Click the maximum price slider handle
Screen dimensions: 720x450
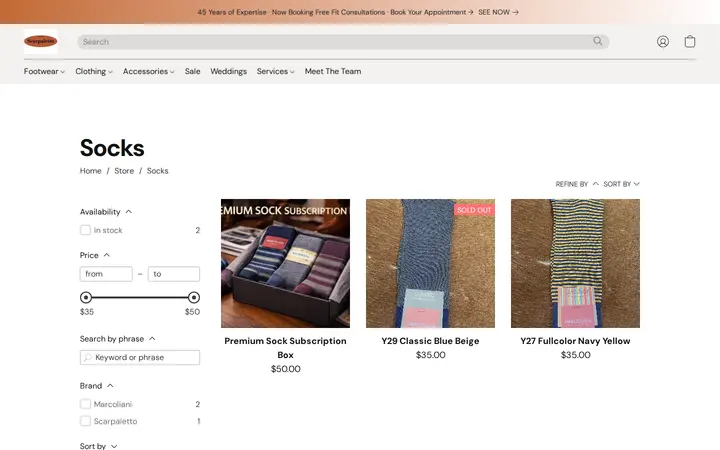tap(194, 298)
